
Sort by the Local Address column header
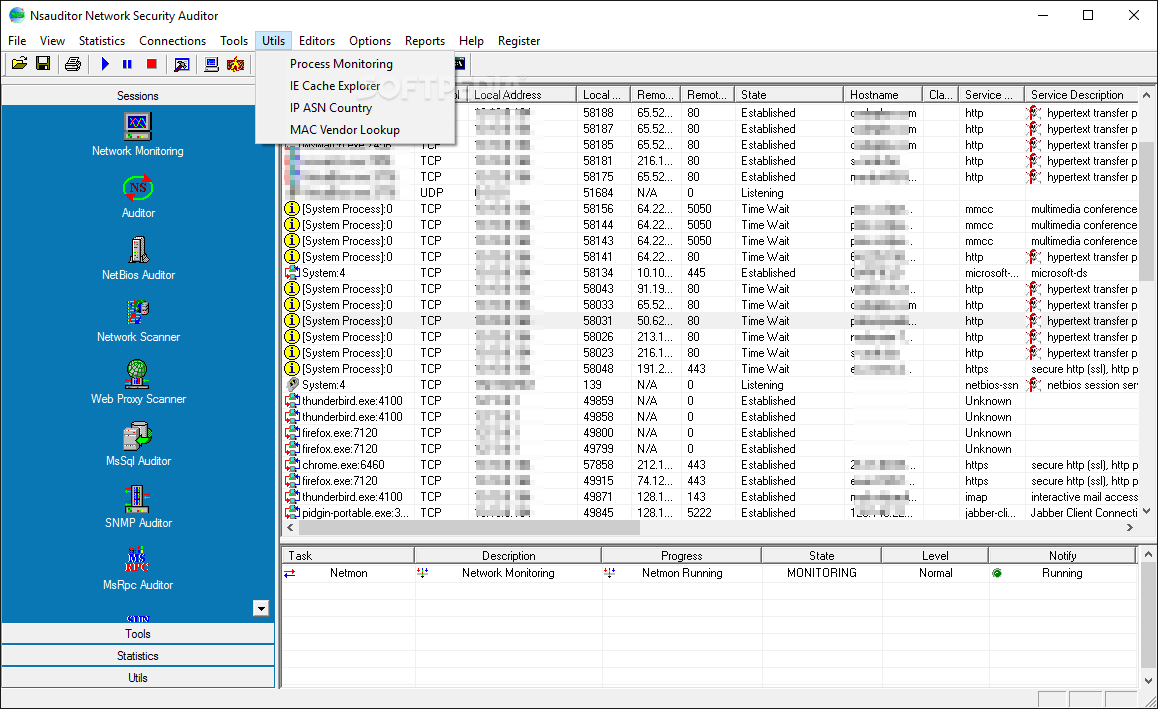521,95
